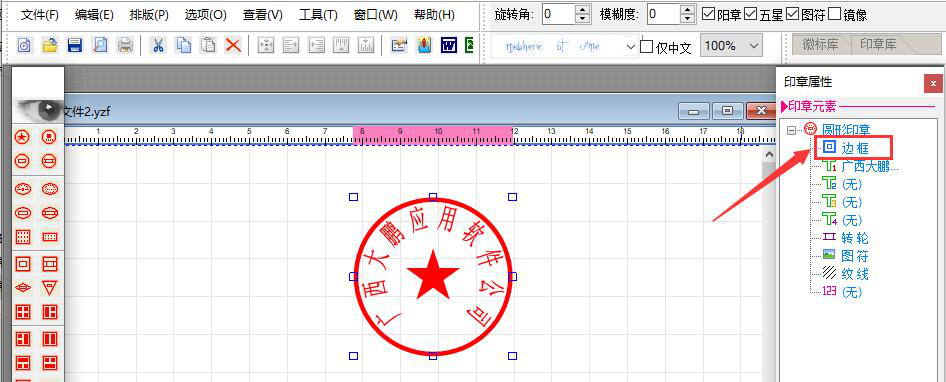Decrease 模糊度 with the down spinner arrow
946x382 pixels.
click(x=687, y=19)
